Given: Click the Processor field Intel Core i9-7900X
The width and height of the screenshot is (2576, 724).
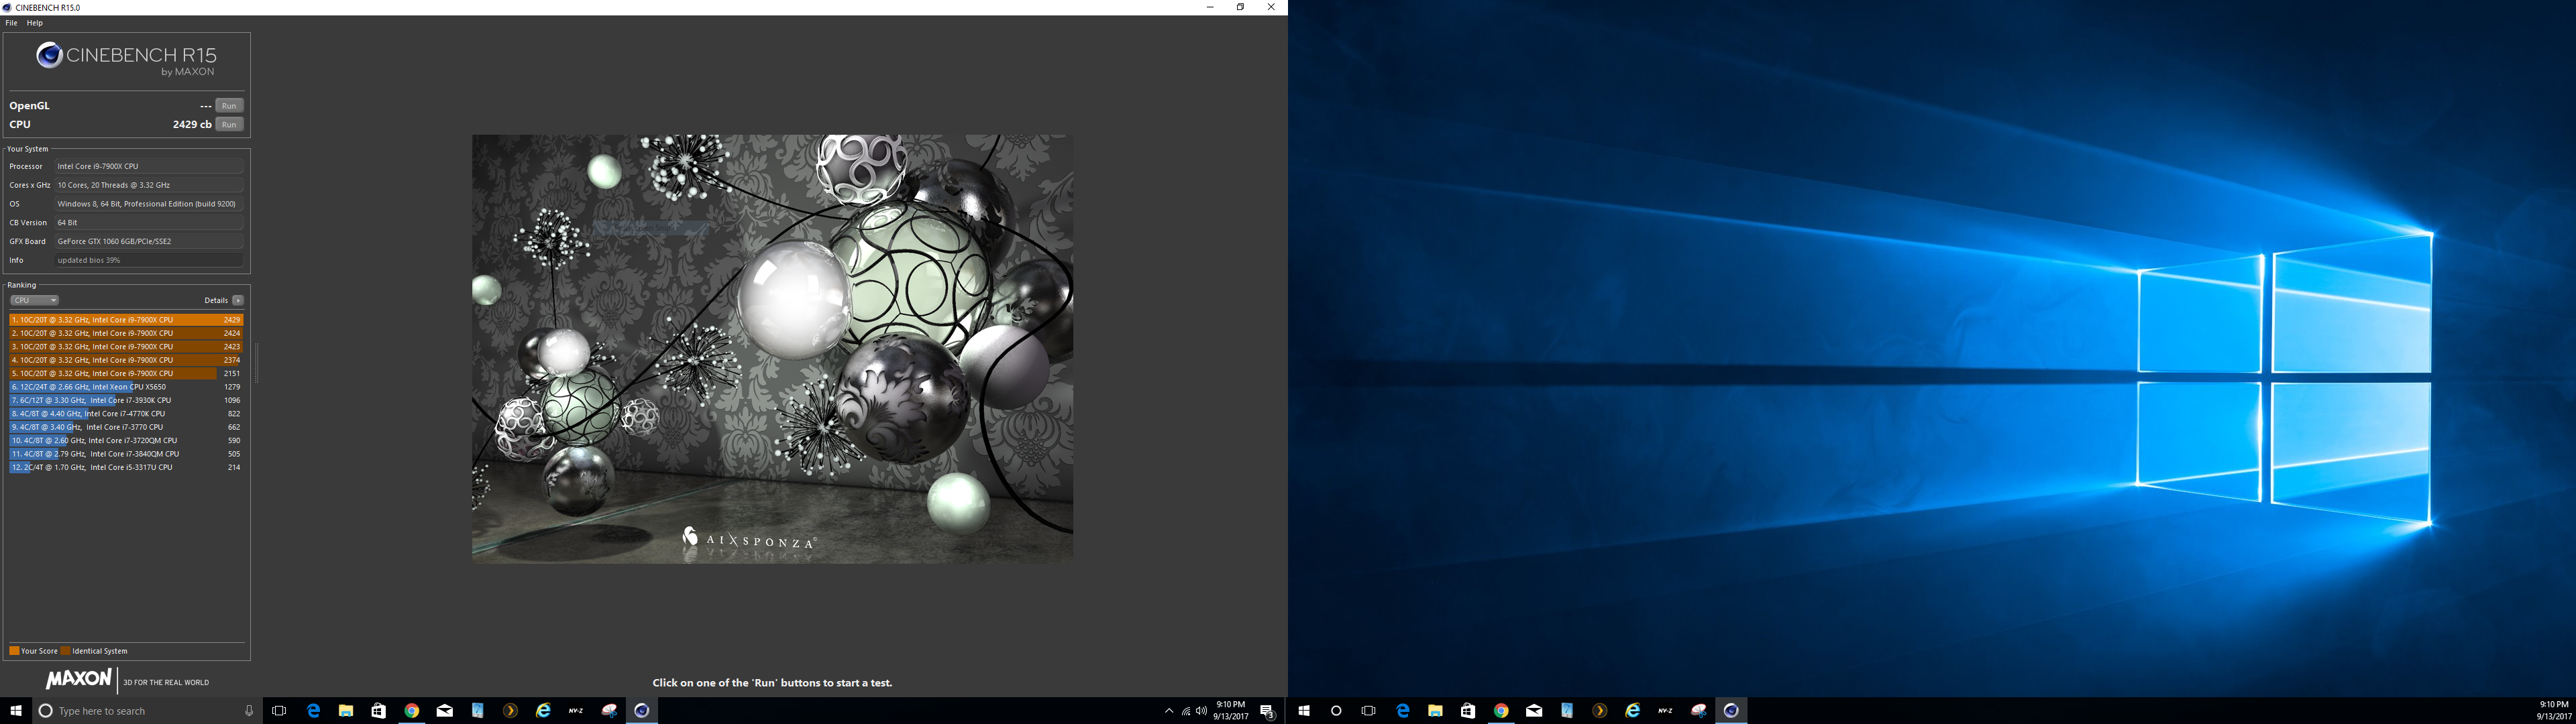Looking at the screenshot, I should point(149,166).
